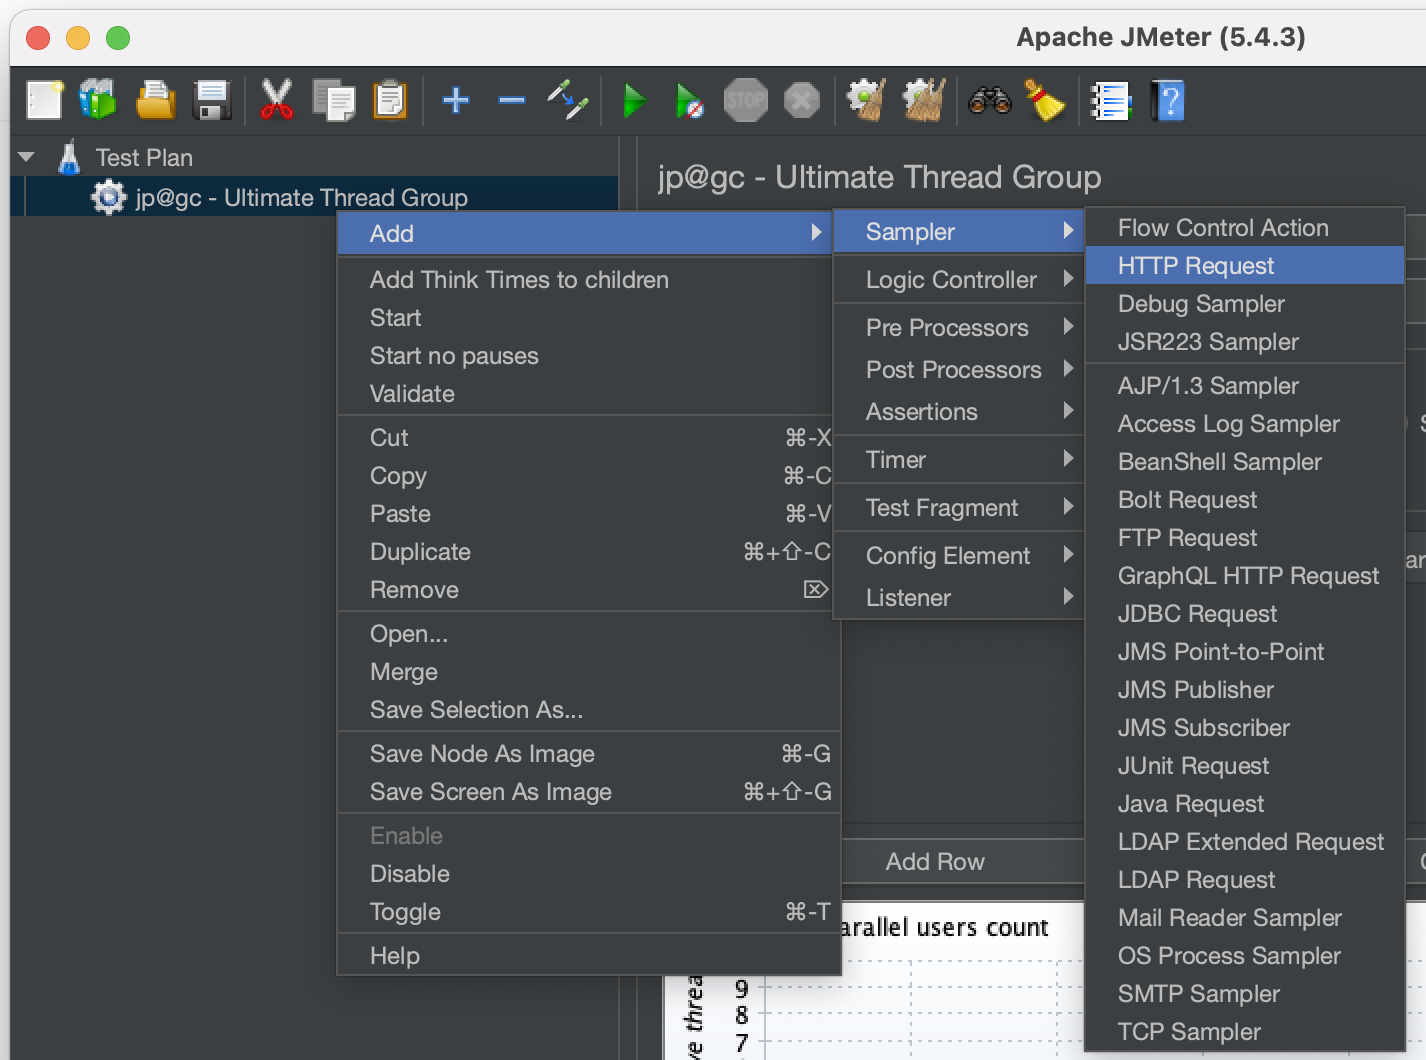Image resolution: width=1426 pixels, height=1060 pixels.
Task: Select the Test Plan tree label
Action: (144, 158)
